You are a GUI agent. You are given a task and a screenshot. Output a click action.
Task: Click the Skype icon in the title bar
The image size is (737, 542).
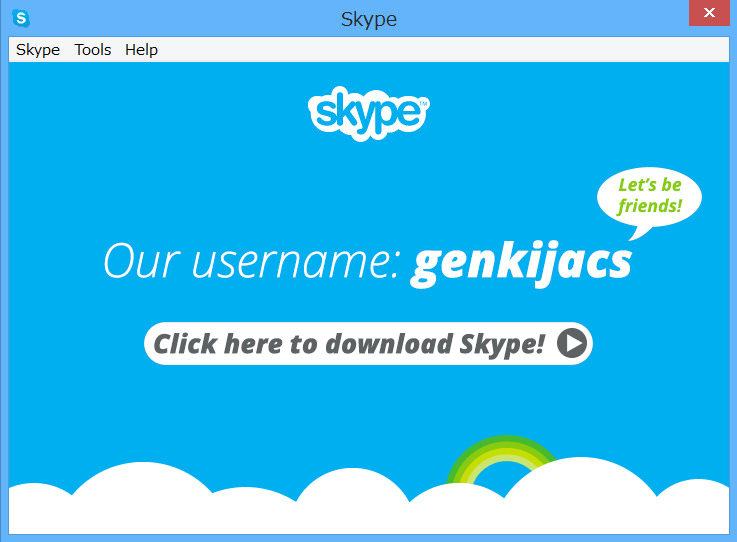point(21,18)
